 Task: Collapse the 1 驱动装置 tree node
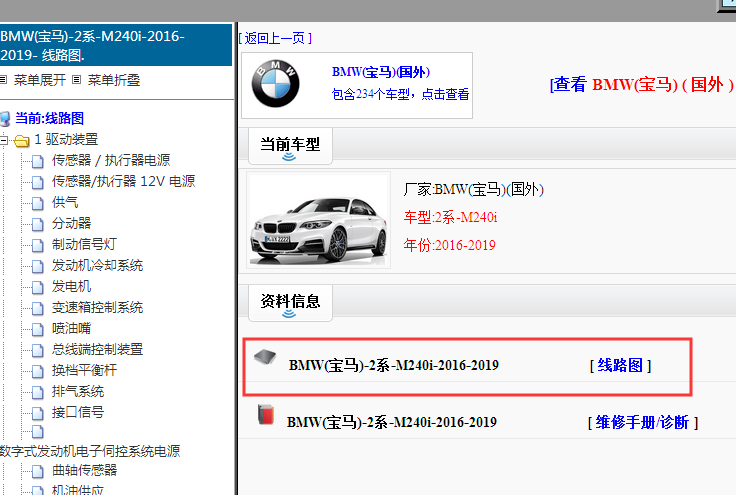coord(4,140)
